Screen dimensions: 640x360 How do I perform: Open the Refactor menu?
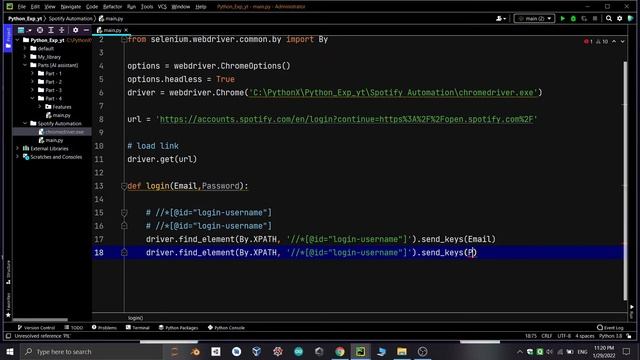tap(112, 7)
